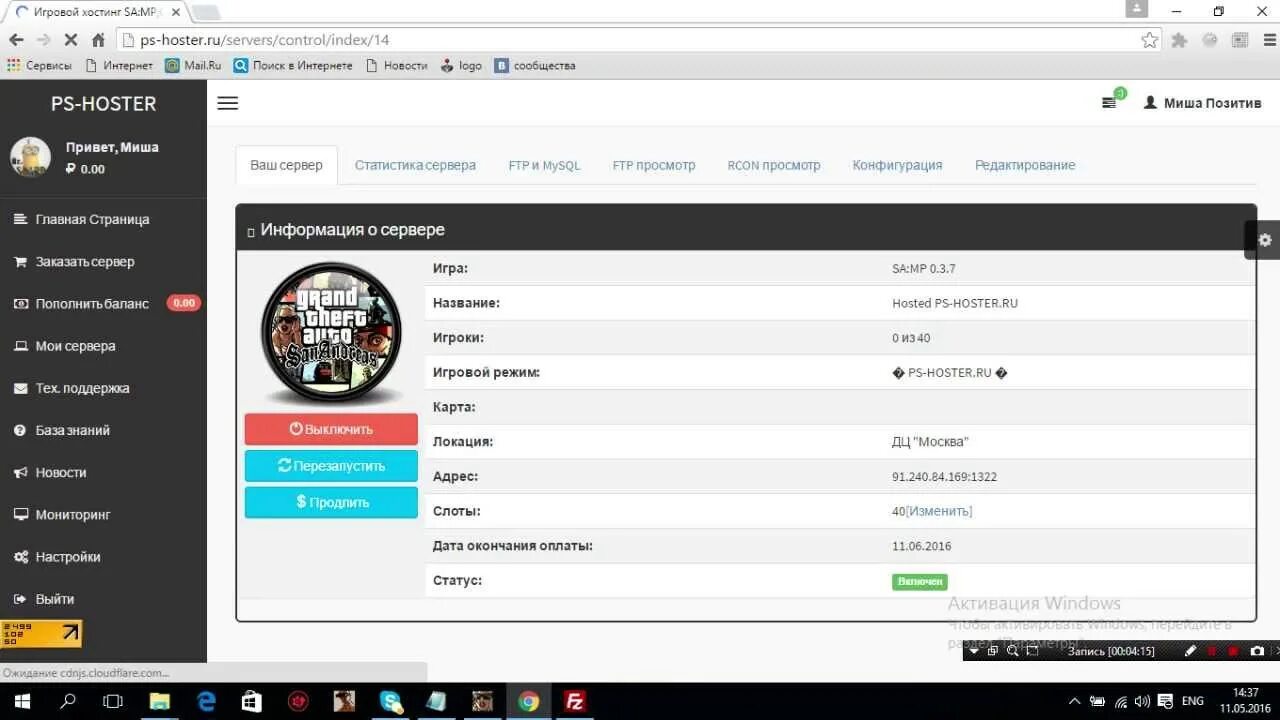This screenshot has height=720, width=1280.
Task: Open the Сервисы dropdown in bookmarks bar
Action: click(40, 65)
